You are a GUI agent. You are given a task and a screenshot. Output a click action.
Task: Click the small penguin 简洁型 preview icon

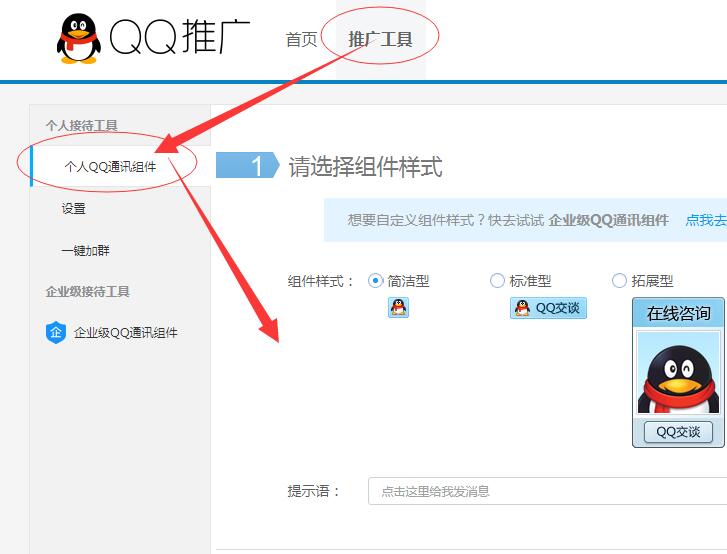(x=398, y=308)
